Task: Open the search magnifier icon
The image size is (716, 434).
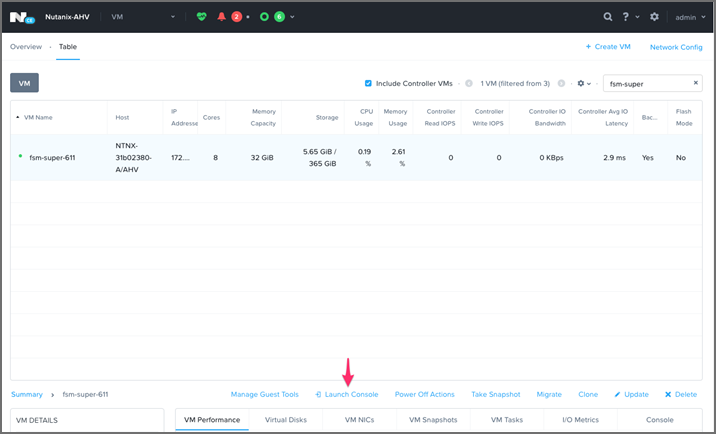Action: (x=608, y=17)
